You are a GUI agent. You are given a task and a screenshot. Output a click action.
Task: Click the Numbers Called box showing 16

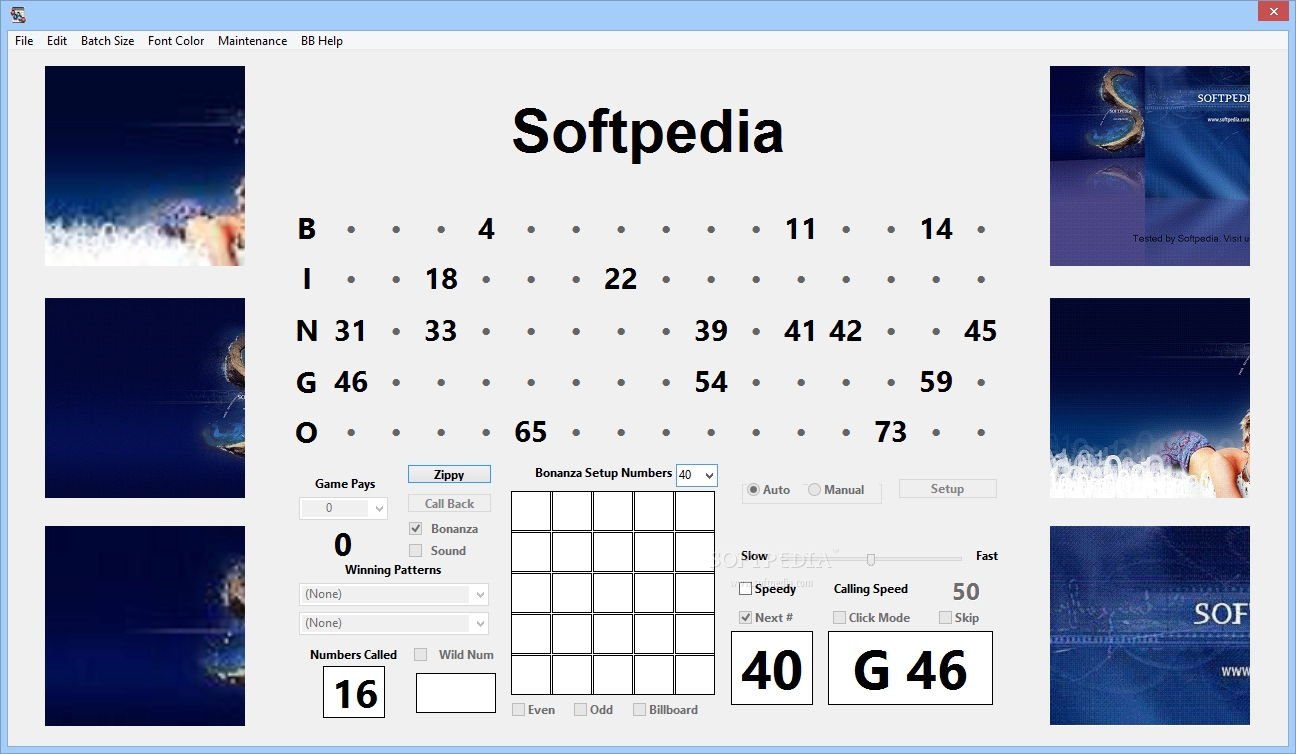tap(354, 692)
